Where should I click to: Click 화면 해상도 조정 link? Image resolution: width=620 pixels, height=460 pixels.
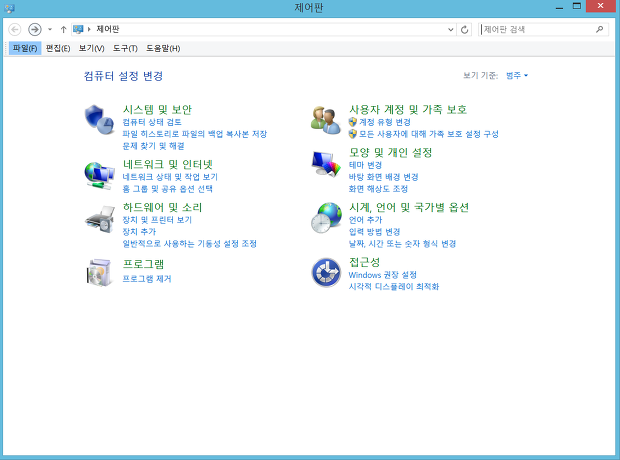[x=378, y=188]
